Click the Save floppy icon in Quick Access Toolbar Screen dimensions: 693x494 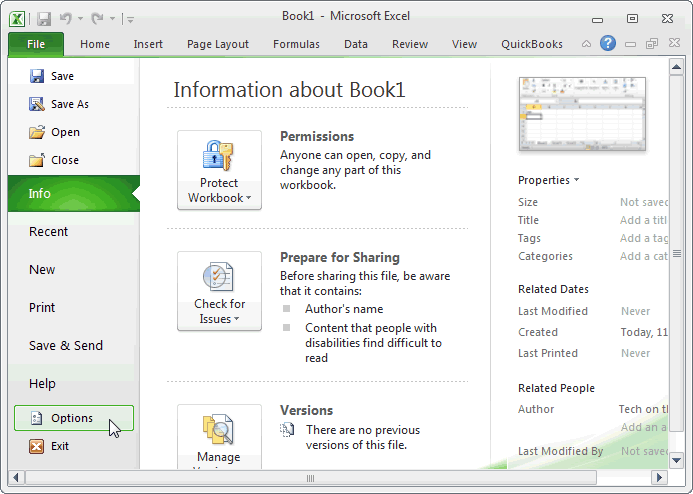[44, 19]
